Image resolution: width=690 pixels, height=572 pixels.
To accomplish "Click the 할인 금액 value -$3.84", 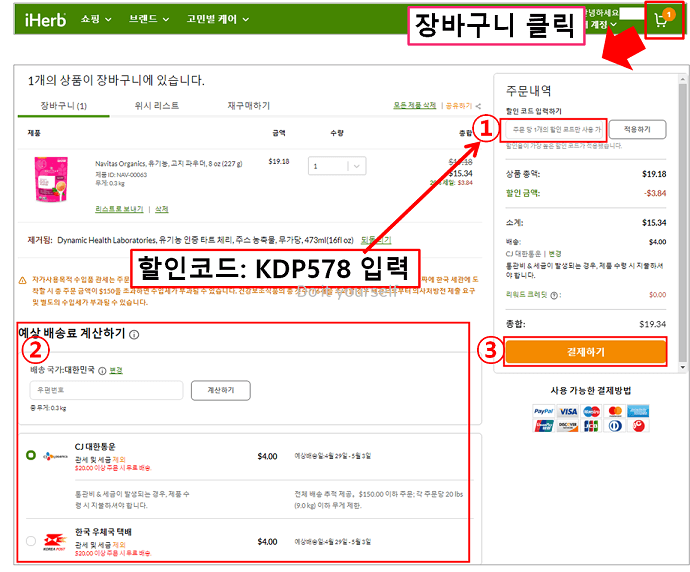I will tap(655, 193).
